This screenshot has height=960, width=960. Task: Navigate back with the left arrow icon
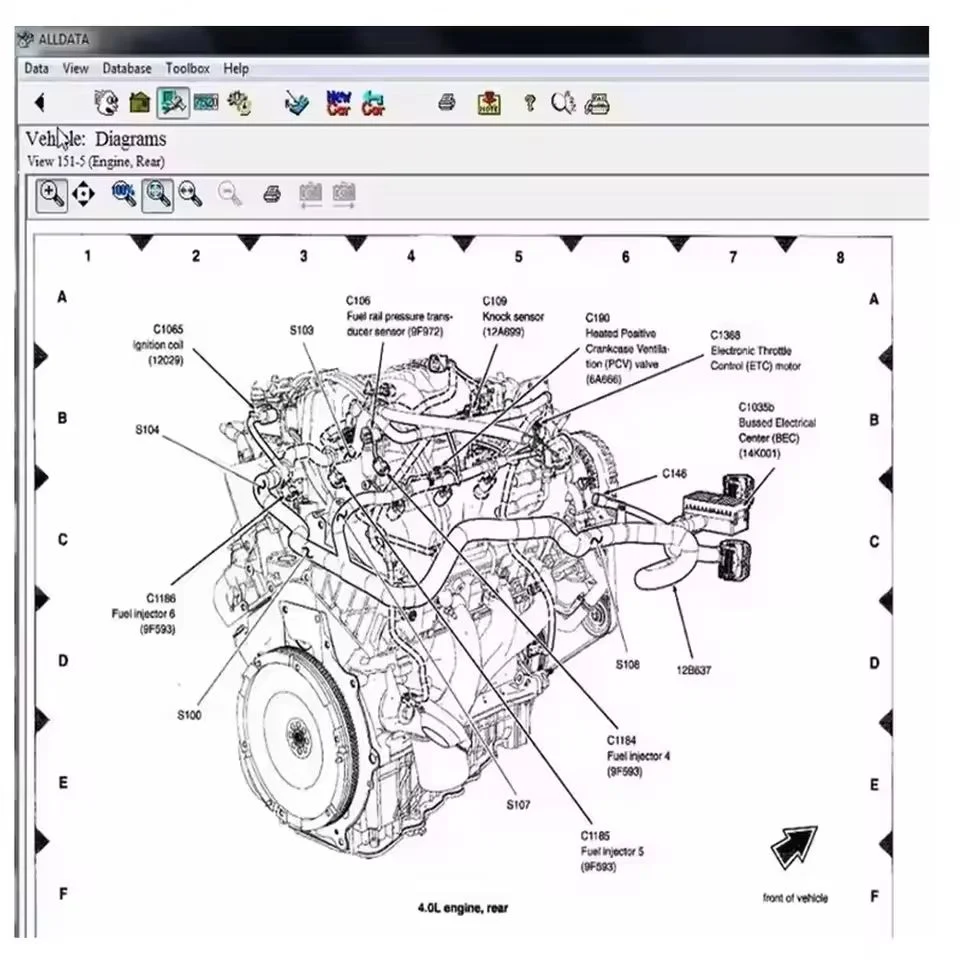click(x=40, y=103)
